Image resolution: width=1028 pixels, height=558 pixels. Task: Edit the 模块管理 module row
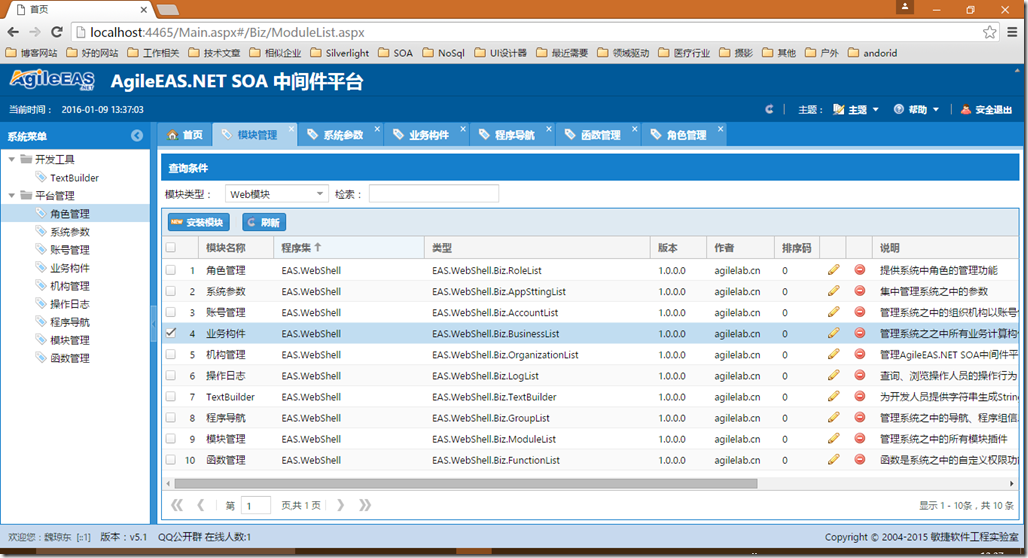coord(833,438)
